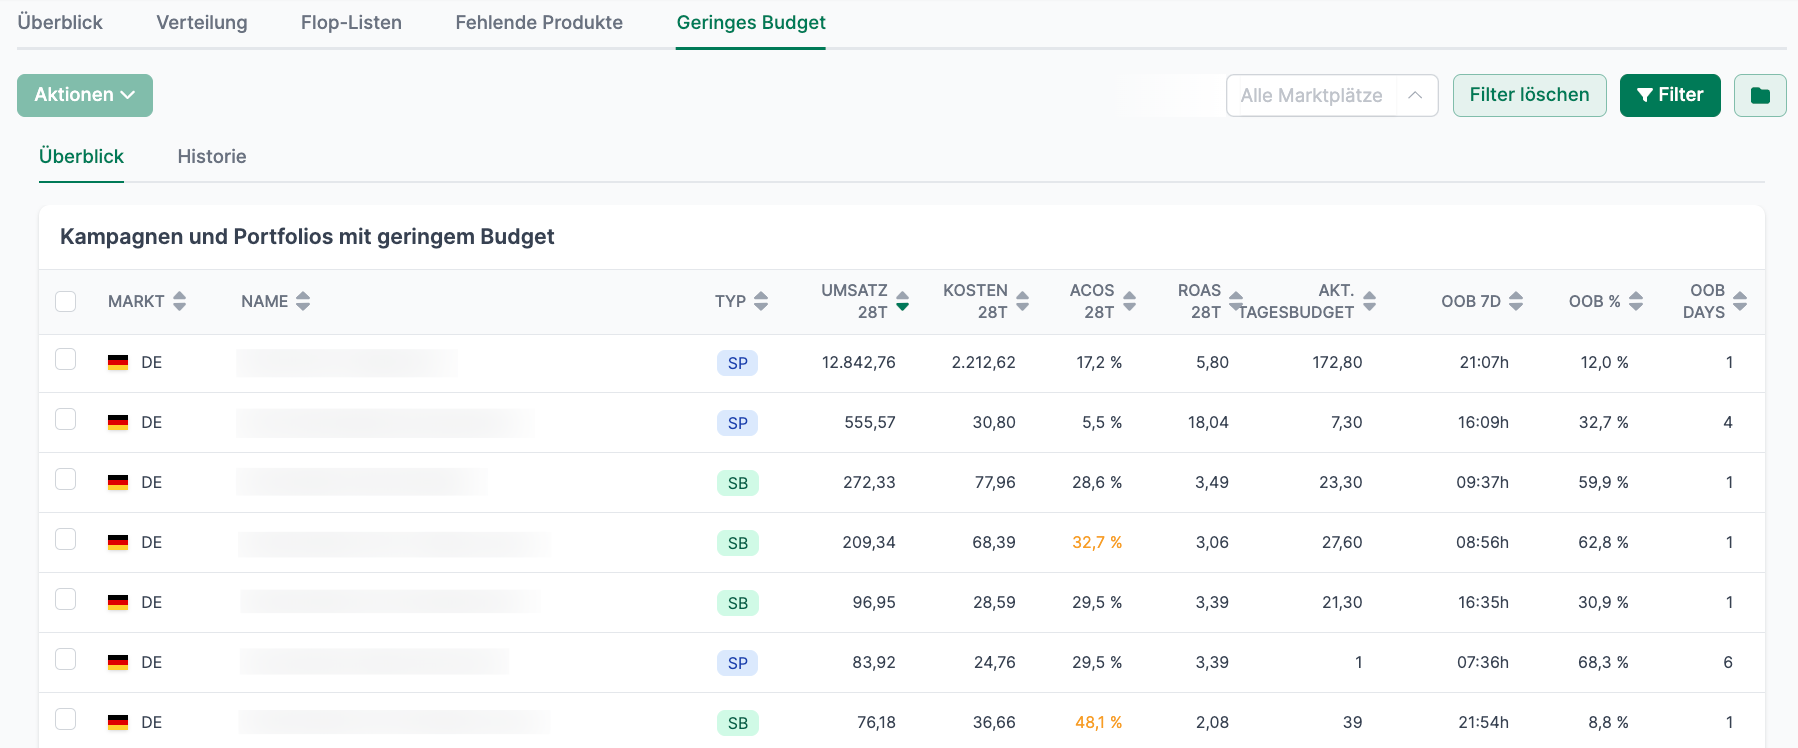
Task: Open the folder icon button
Action: (1760, 95)
